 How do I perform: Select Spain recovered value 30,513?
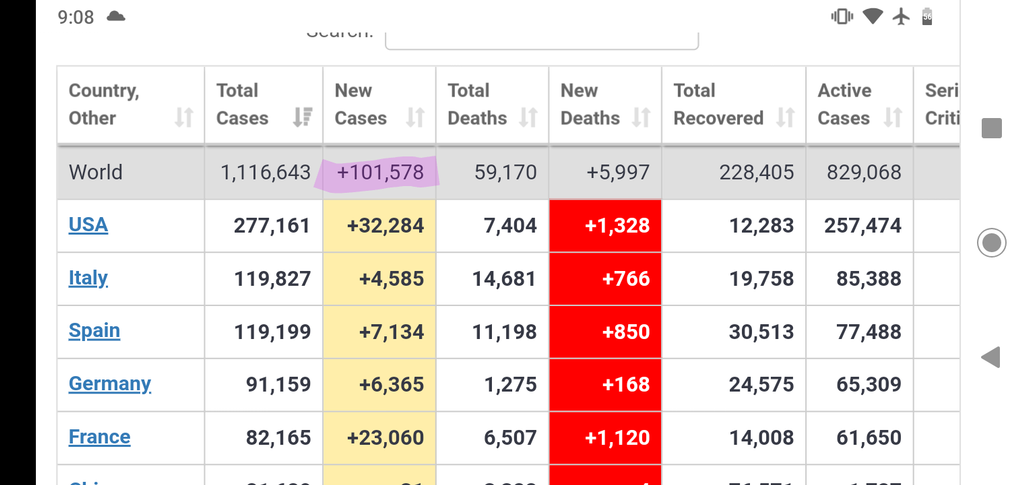(761, 332)
